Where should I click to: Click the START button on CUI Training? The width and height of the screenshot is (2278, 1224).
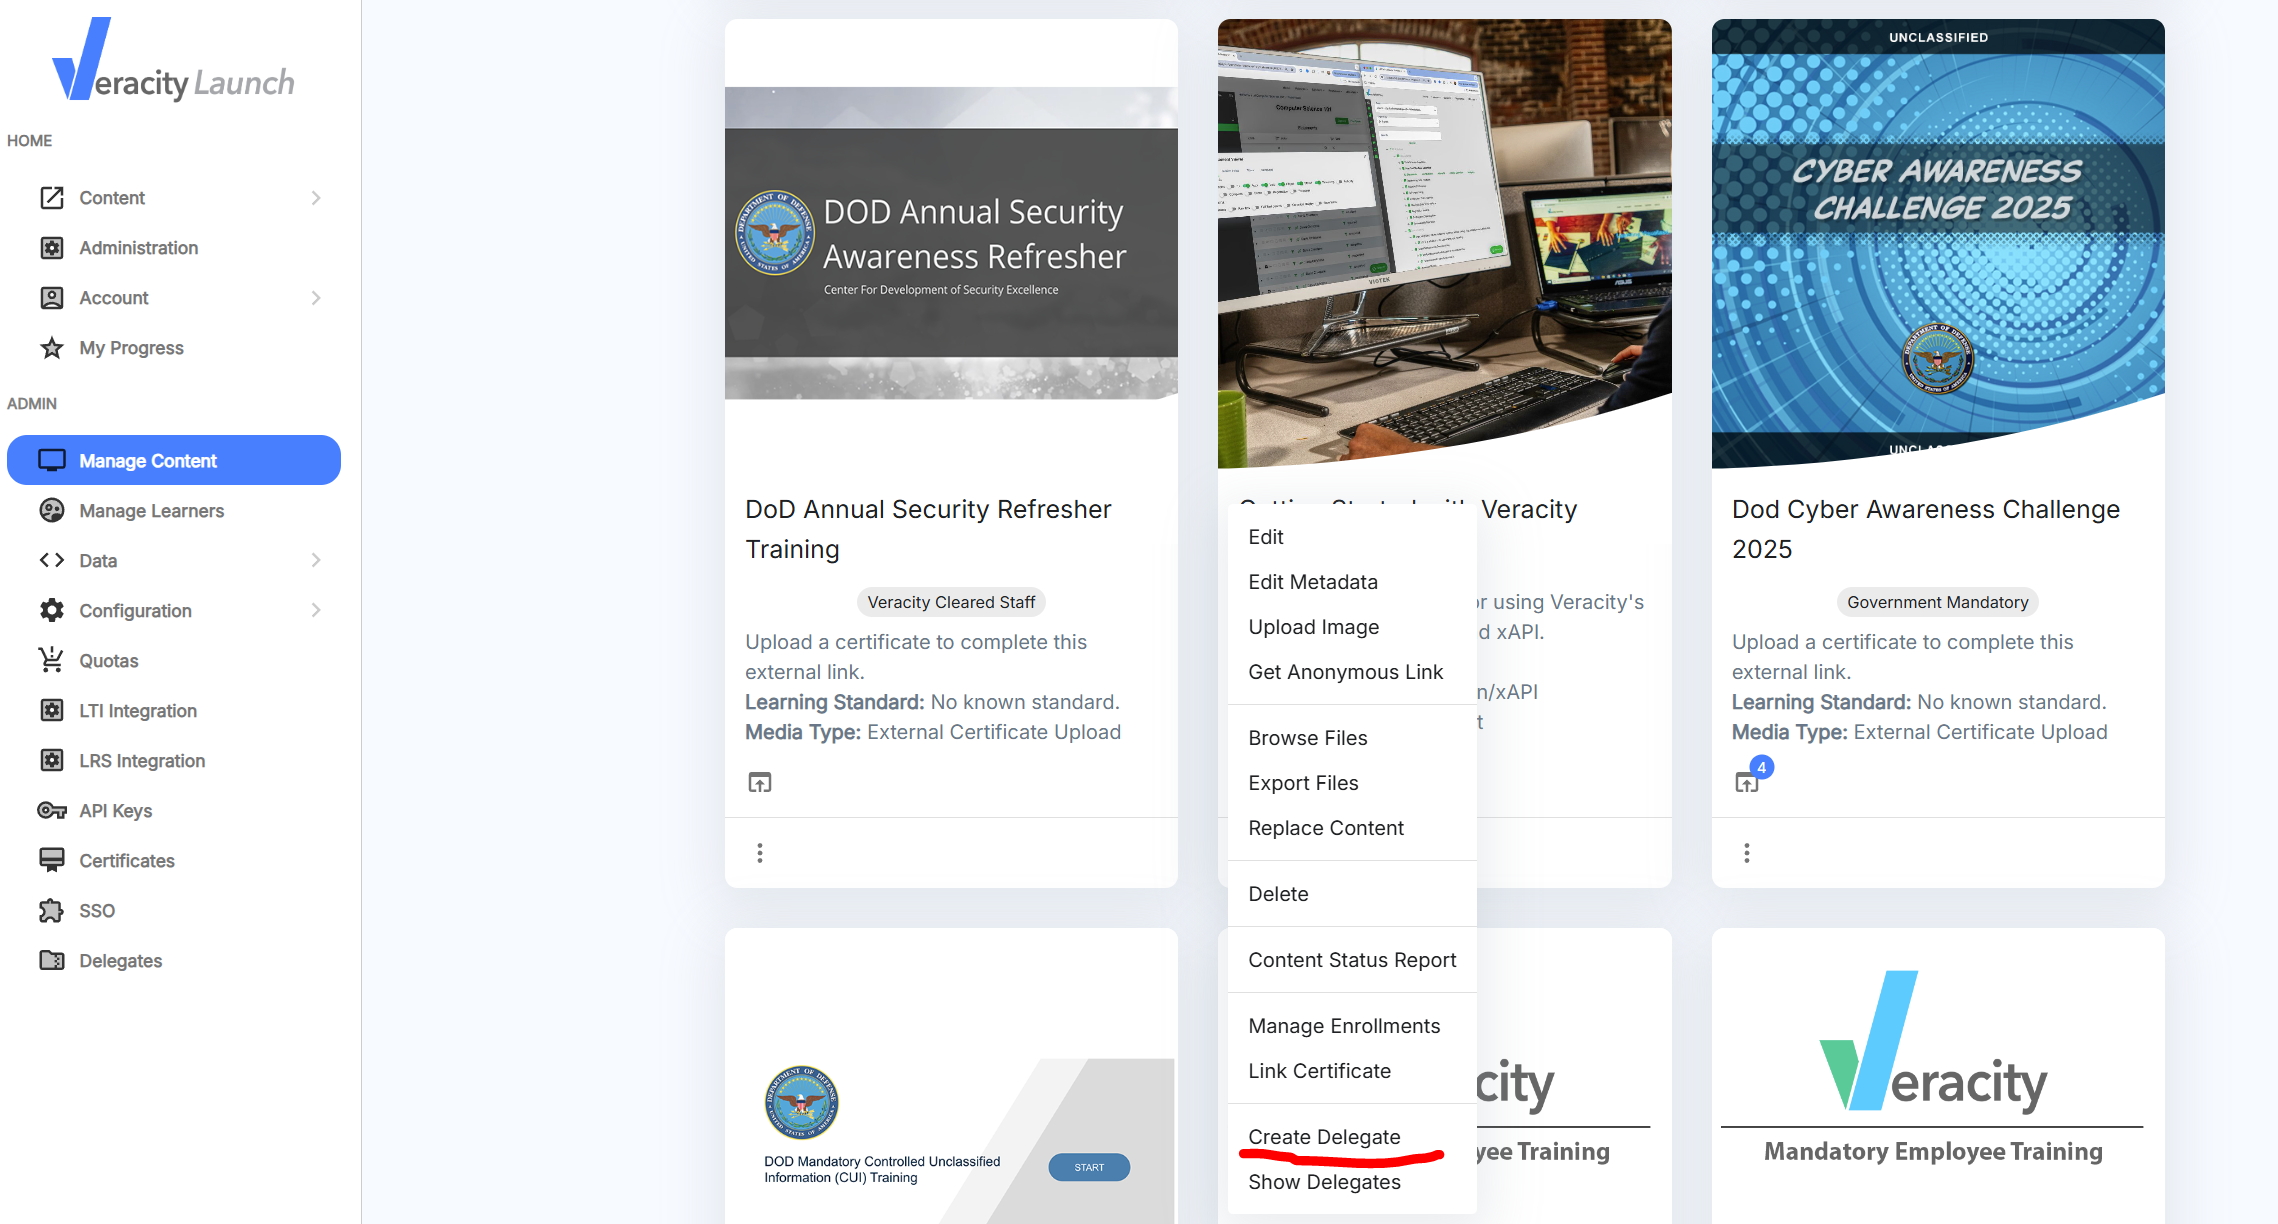tap(1089, 1167)
